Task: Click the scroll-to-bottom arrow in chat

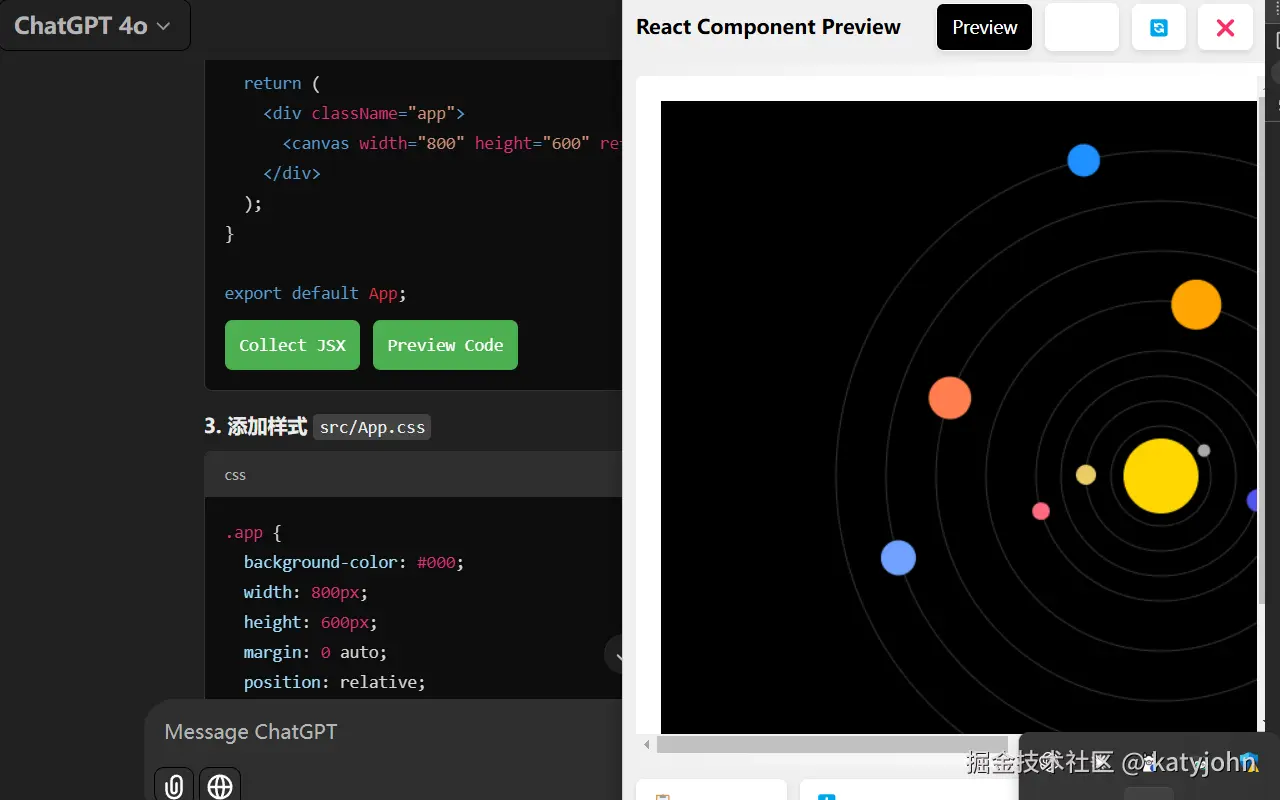Action: (616, 655)
